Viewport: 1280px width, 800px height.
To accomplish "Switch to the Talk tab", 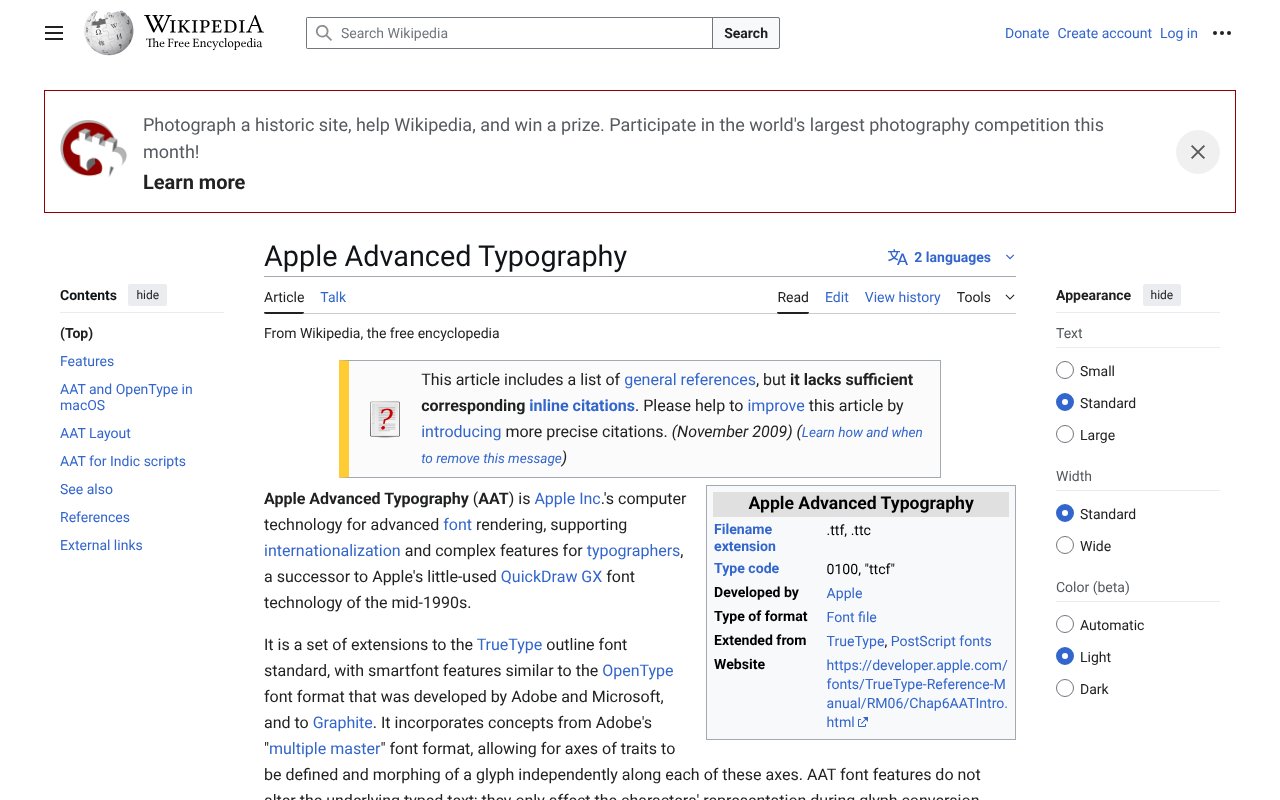I will pyautogui.click(x=333, y=297).
